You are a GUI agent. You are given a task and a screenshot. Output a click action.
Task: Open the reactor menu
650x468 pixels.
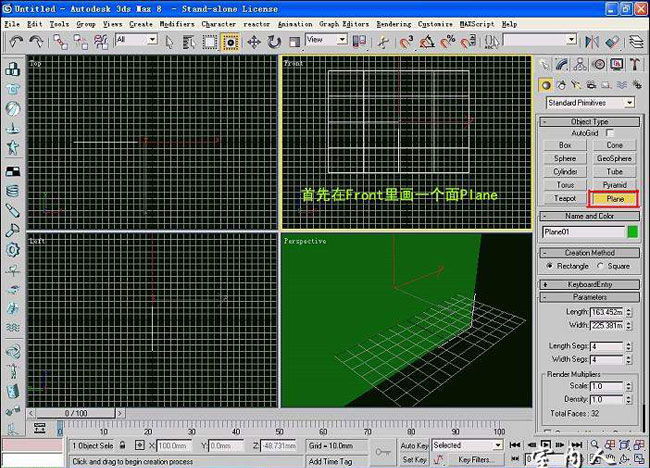pos(256,24)
